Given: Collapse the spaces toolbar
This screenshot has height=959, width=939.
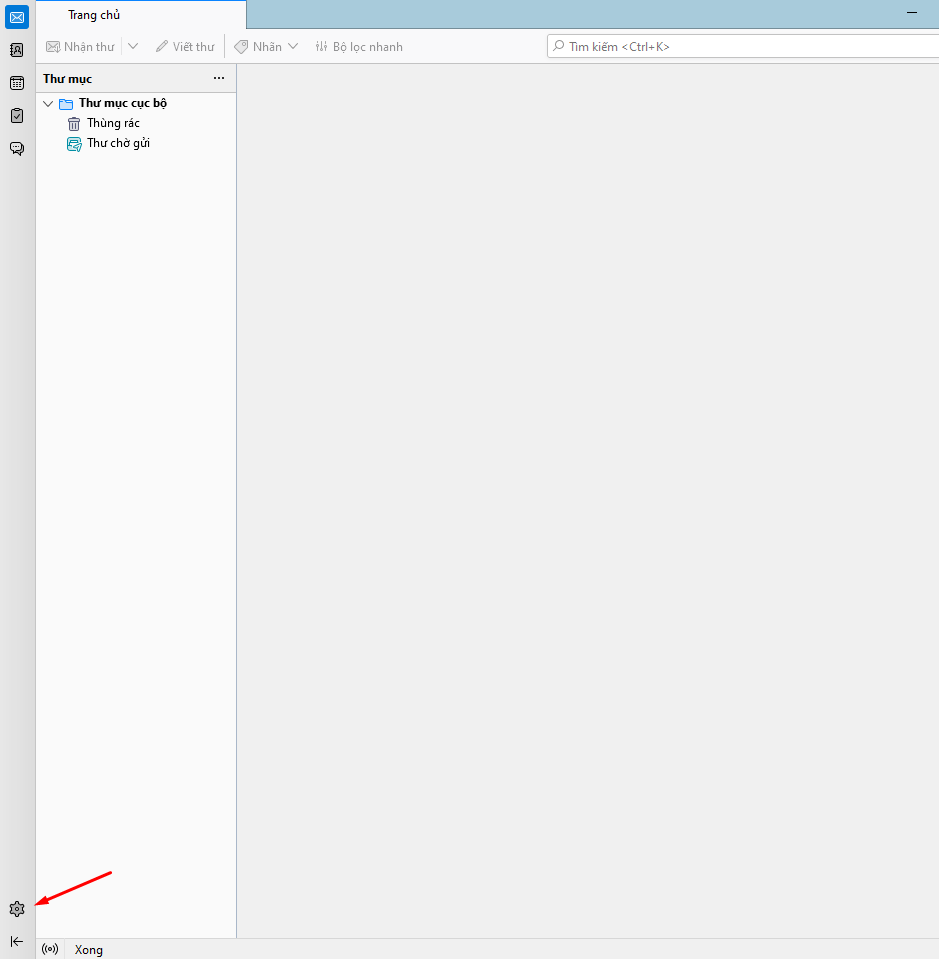Looking at the screenshot, I should click(x=16, y=941).
